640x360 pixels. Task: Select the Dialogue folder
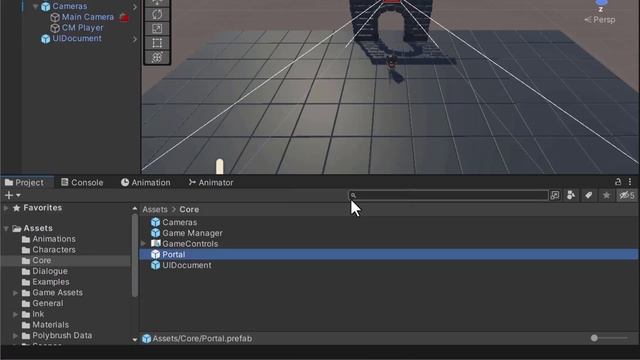50,271
